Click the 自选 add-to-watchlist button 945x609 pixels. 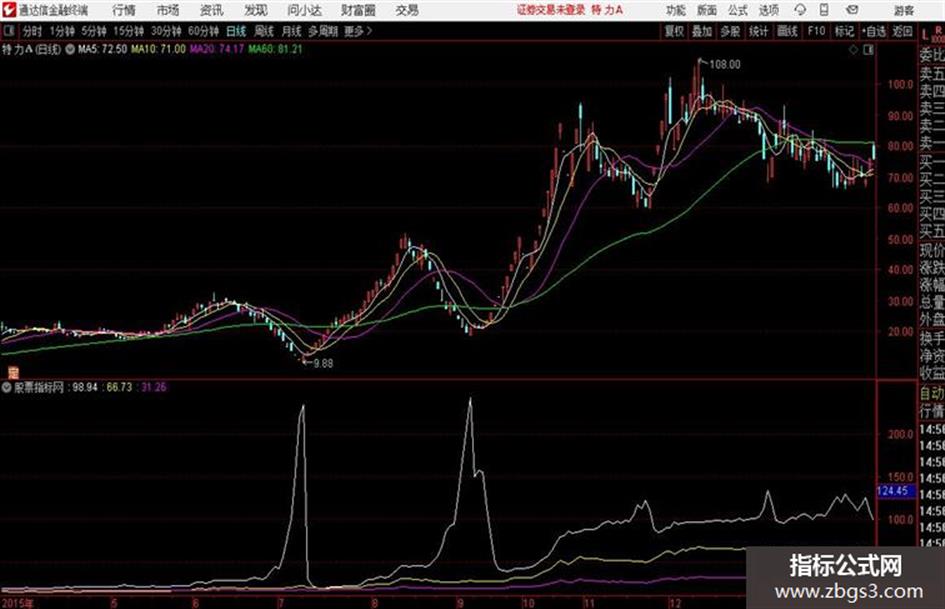[874, 31]
